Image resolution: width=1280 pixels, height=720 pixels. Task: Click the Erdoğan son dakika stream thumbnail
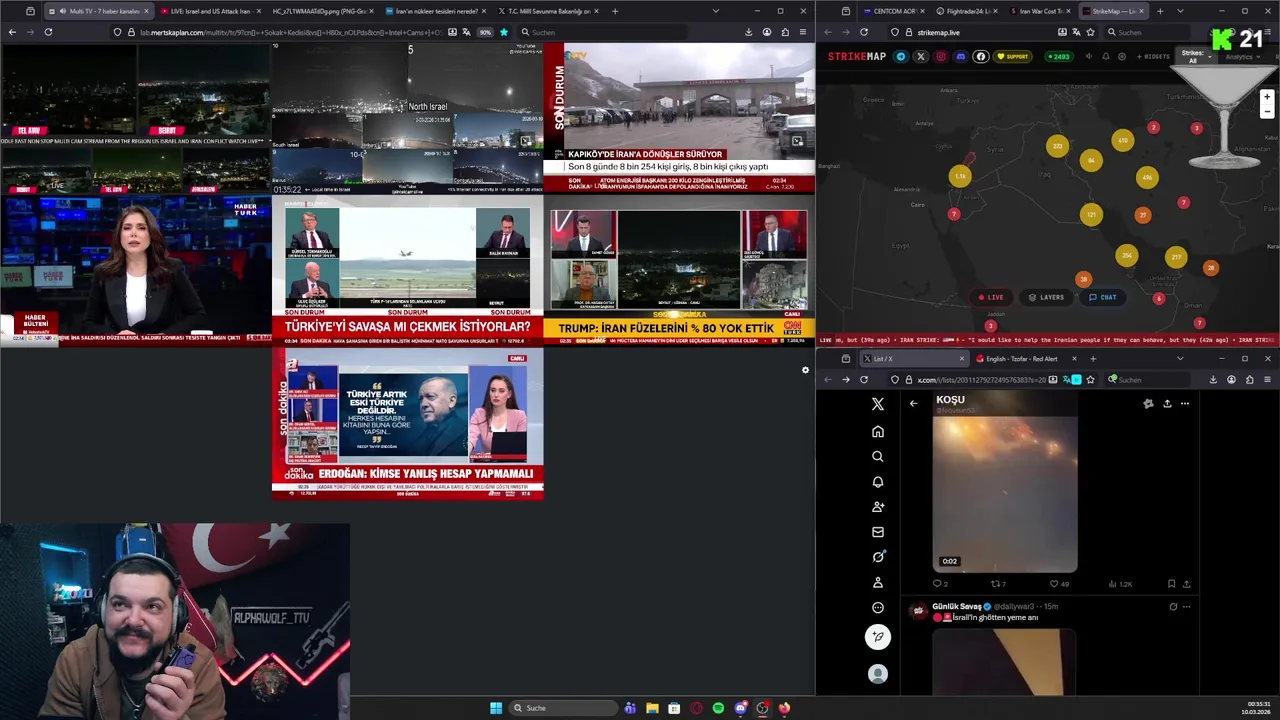click(407, 423)
